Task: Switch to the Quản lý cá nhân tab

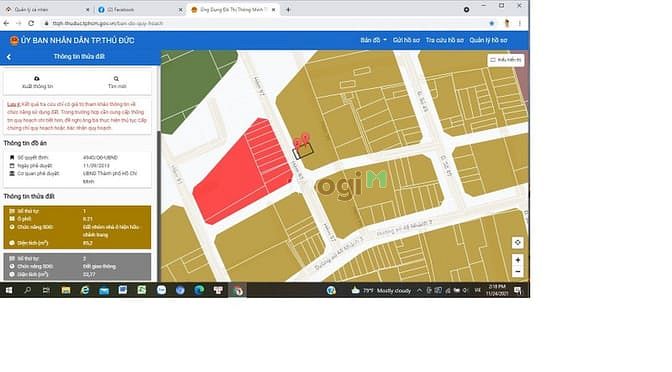Action: pos(46,9)
